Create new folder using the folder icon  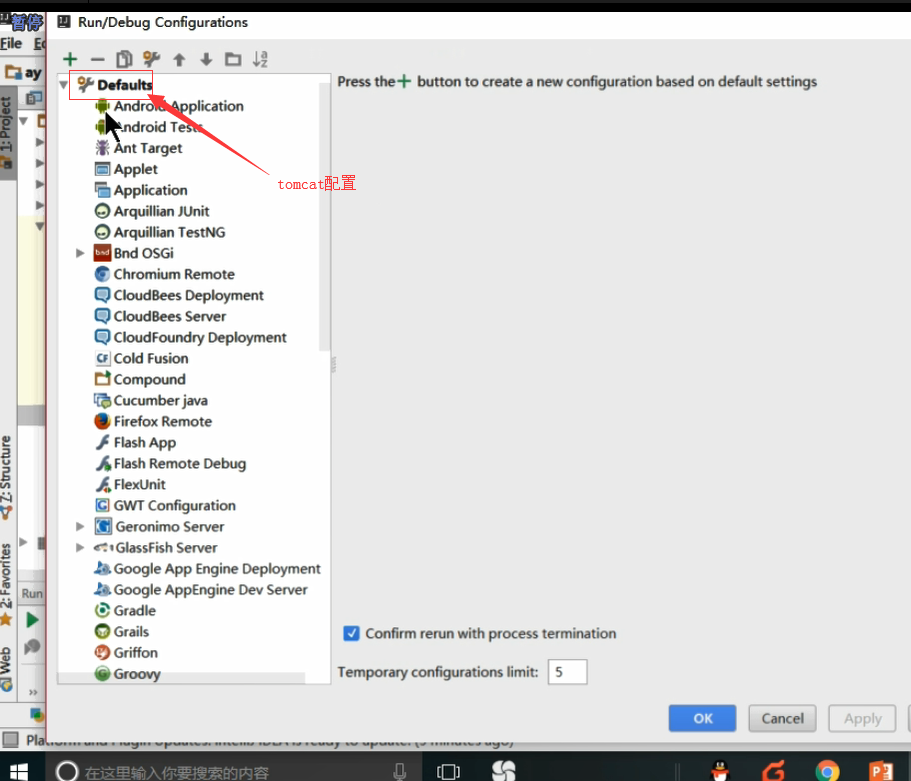coord(233,59)
